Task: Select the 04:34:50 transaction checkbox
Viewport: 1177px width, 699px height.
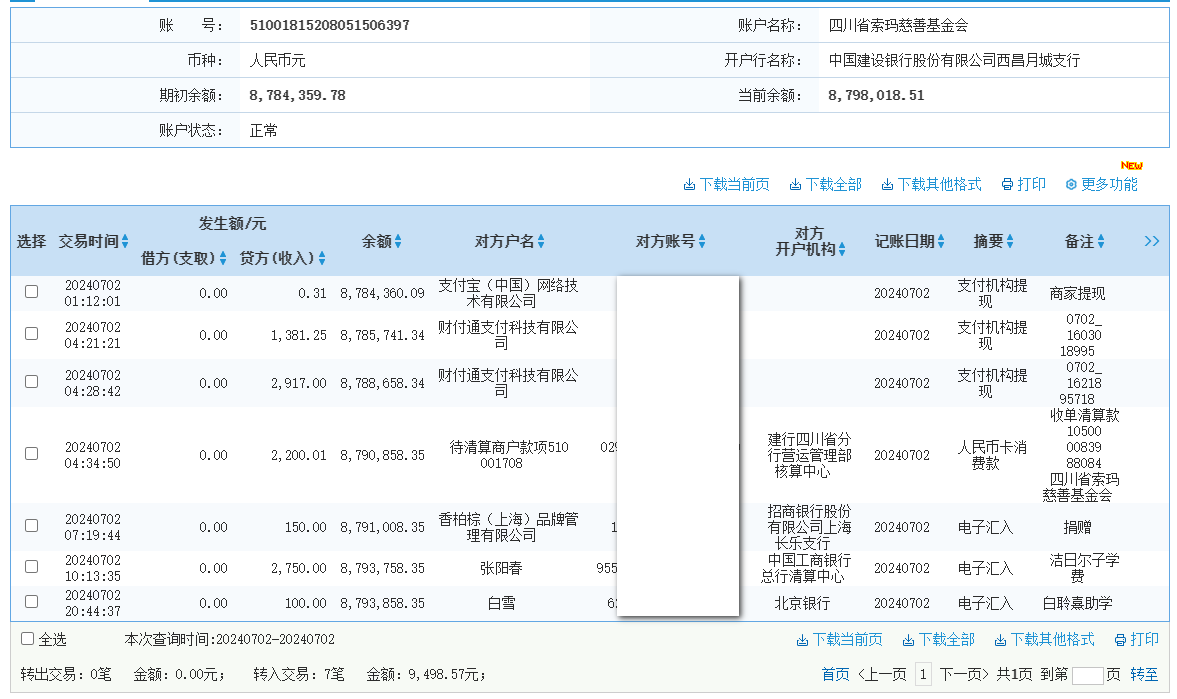Action: pyautogui.click(x=32, y=453)
